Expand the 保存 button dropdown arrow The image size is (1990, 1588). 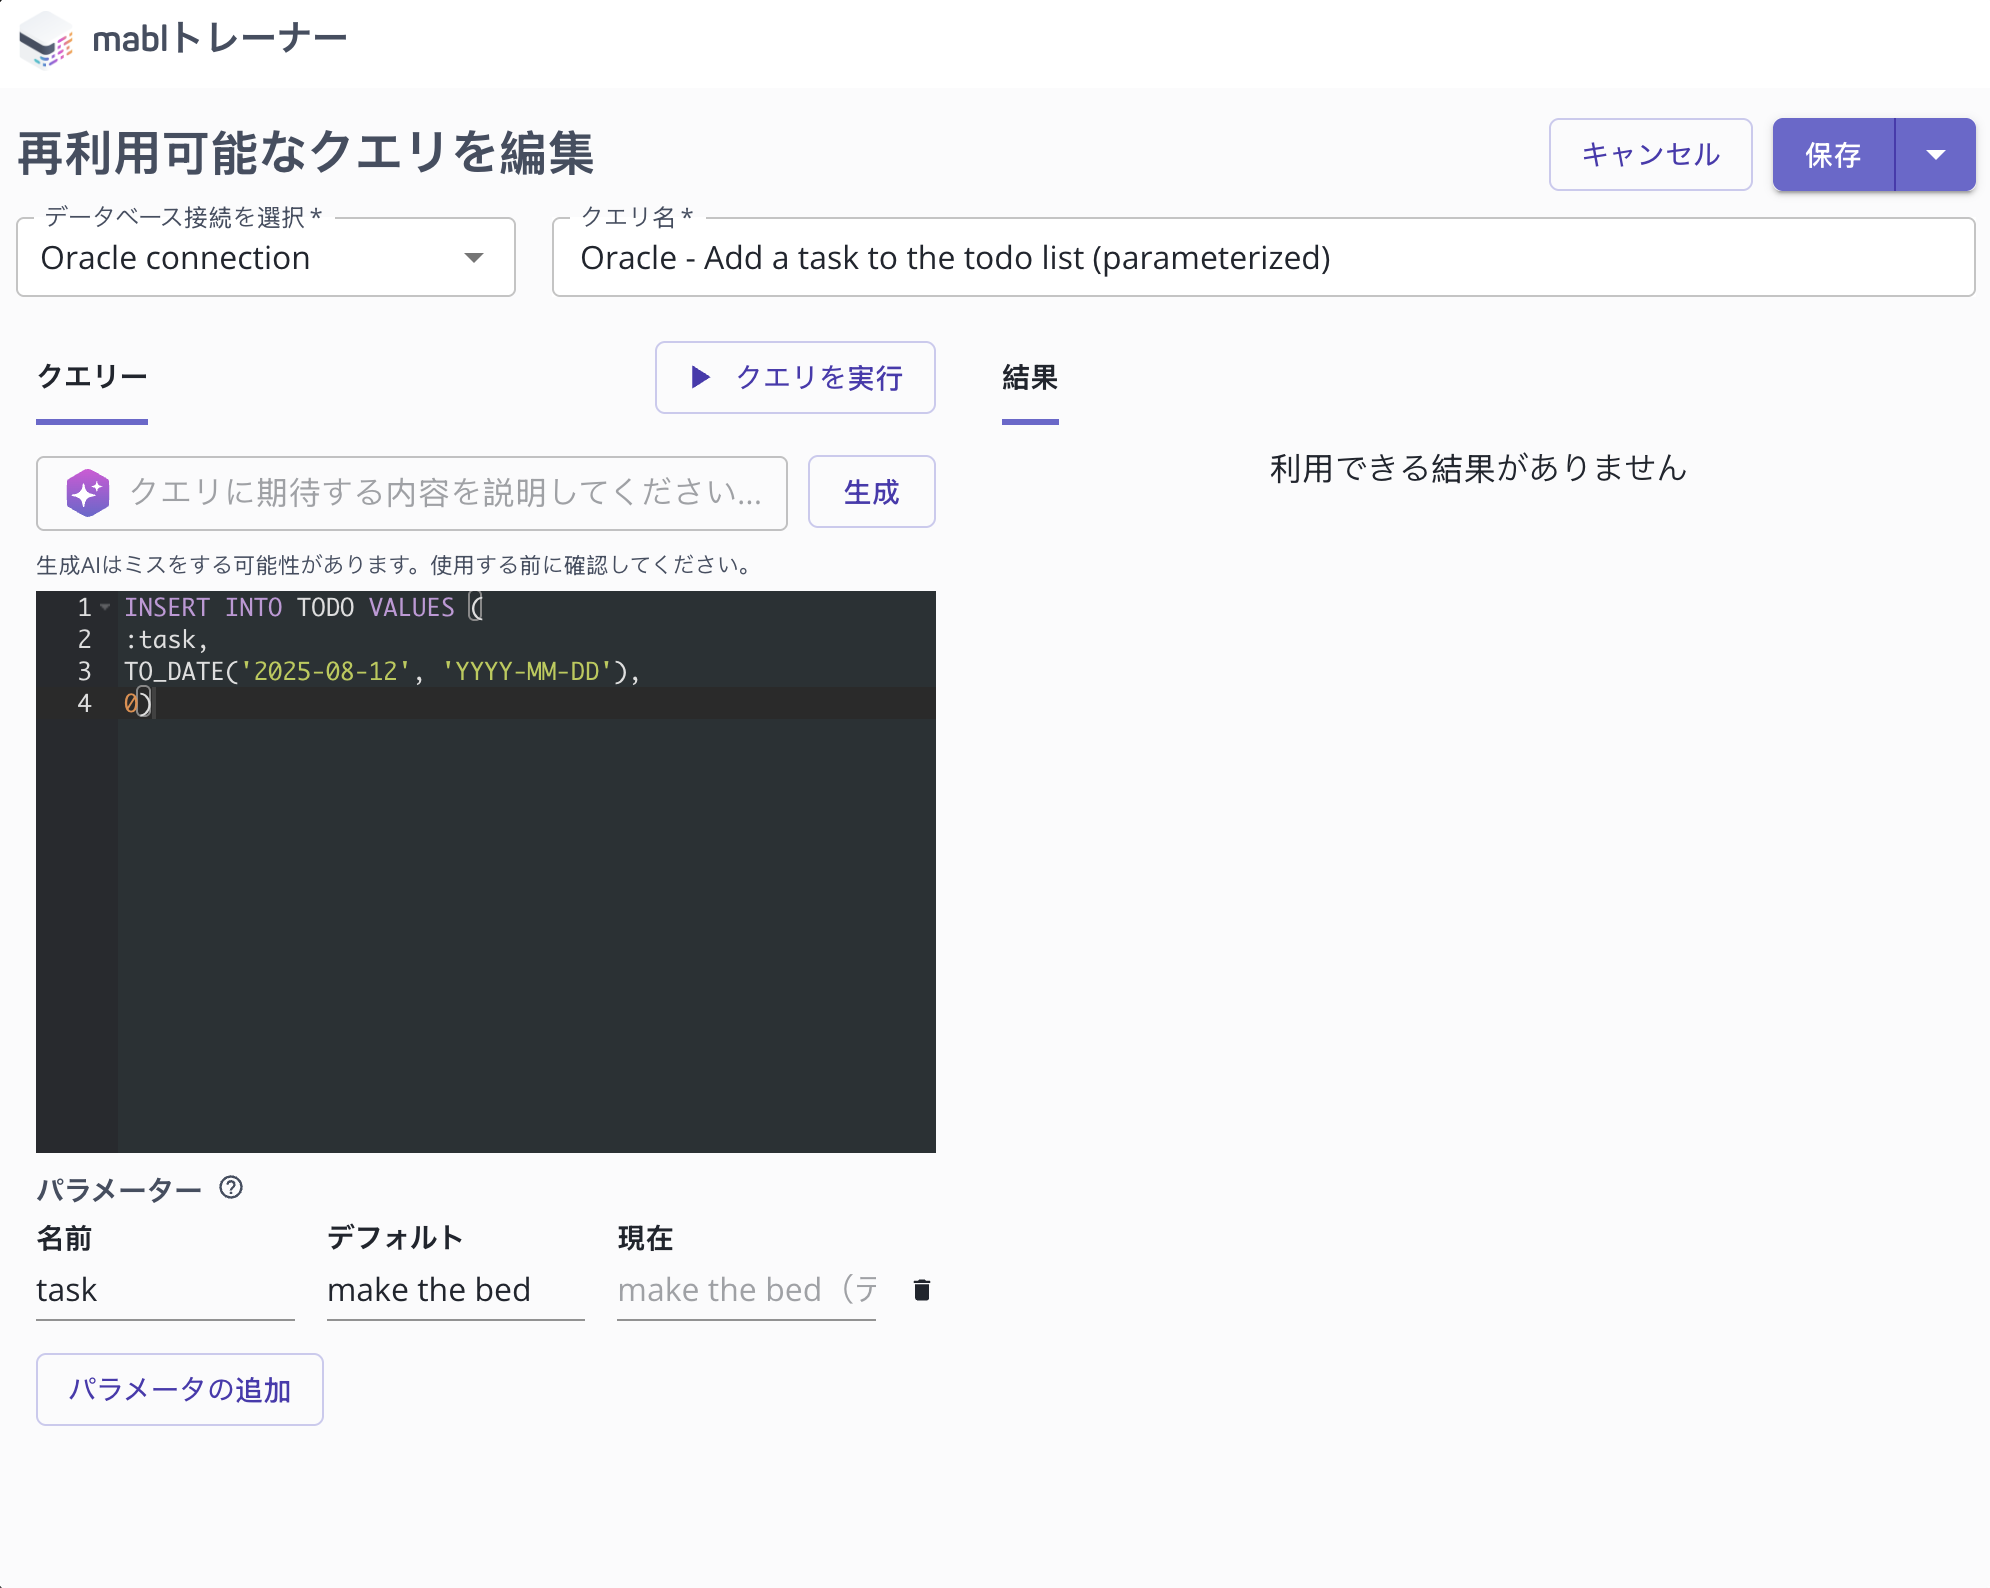pyautogui.click(x=1936, y=154)
